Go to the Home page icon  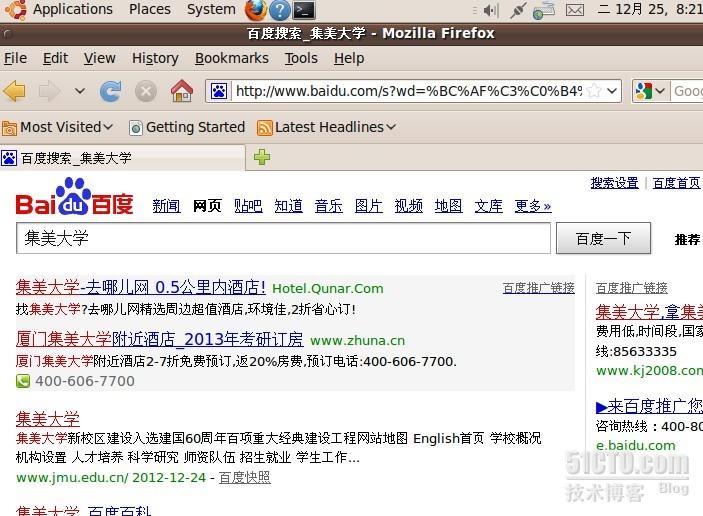[x=182, y=91]
